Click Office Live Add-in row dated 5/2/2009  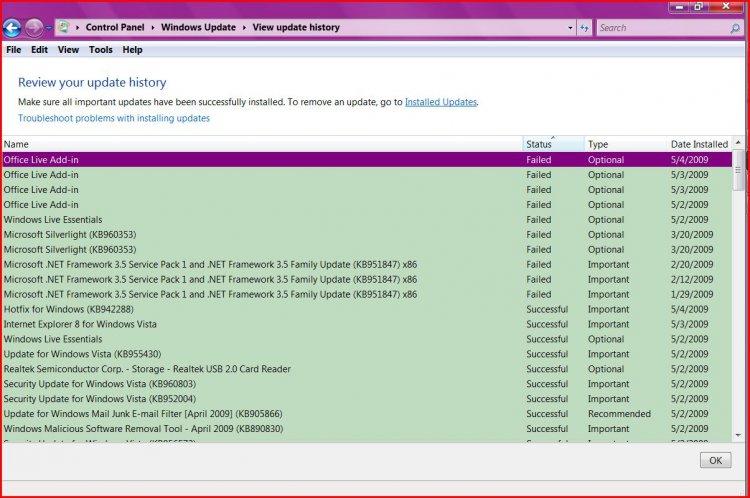pos(367,205)
